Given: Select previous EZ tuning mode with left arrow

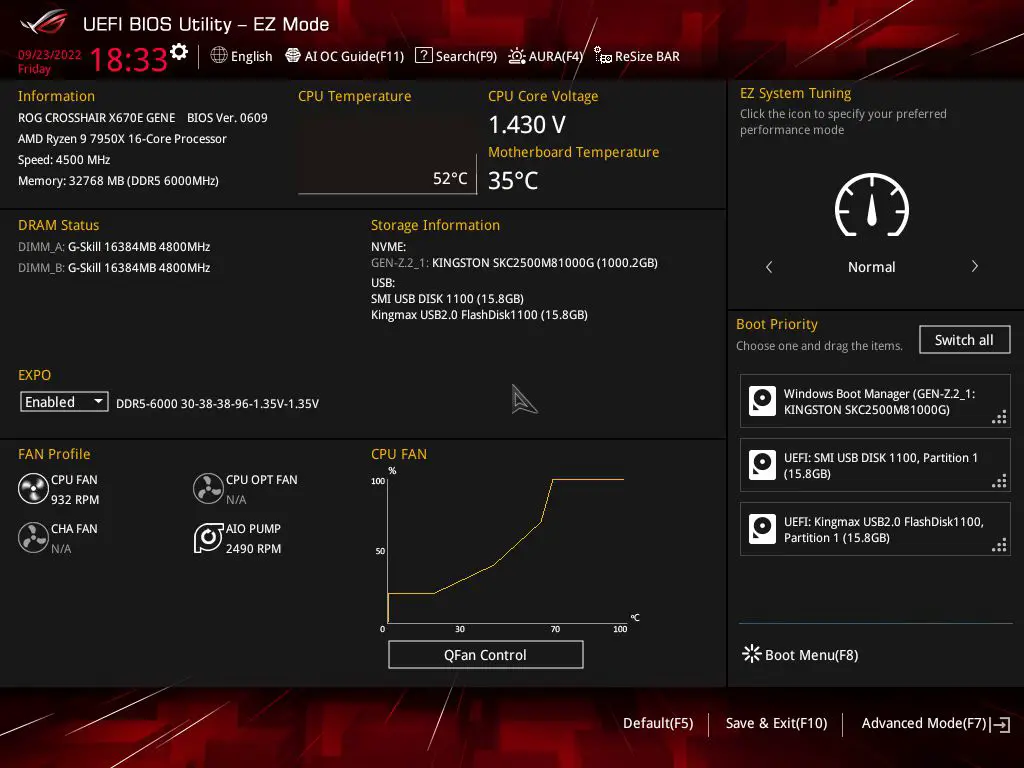Looking at the screenshot, I should 769,266.
